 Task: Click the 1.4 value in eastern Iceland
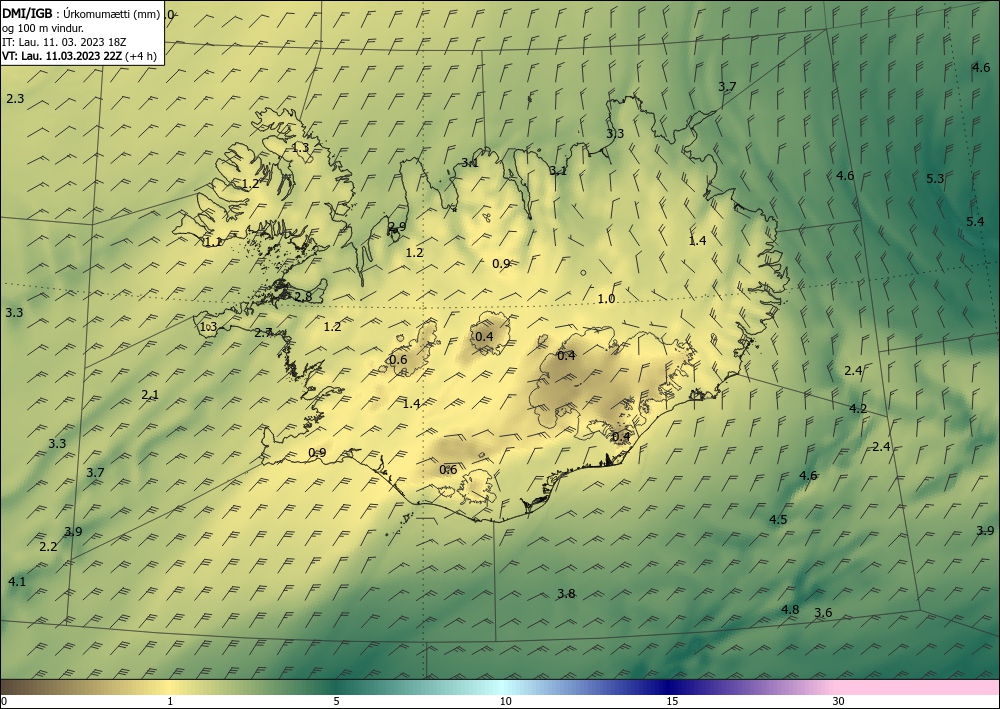698,240
